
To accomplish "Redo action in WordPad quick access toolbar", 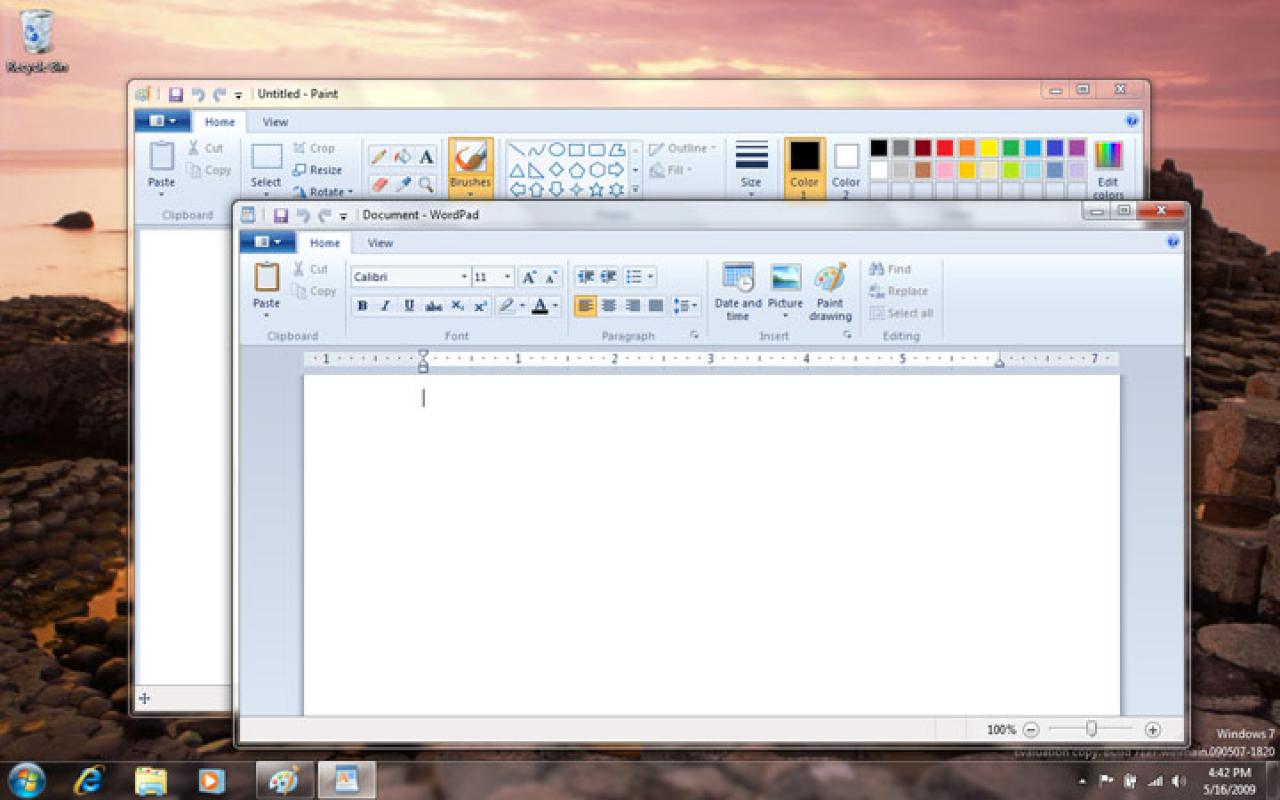I will (x=324, y=215).
